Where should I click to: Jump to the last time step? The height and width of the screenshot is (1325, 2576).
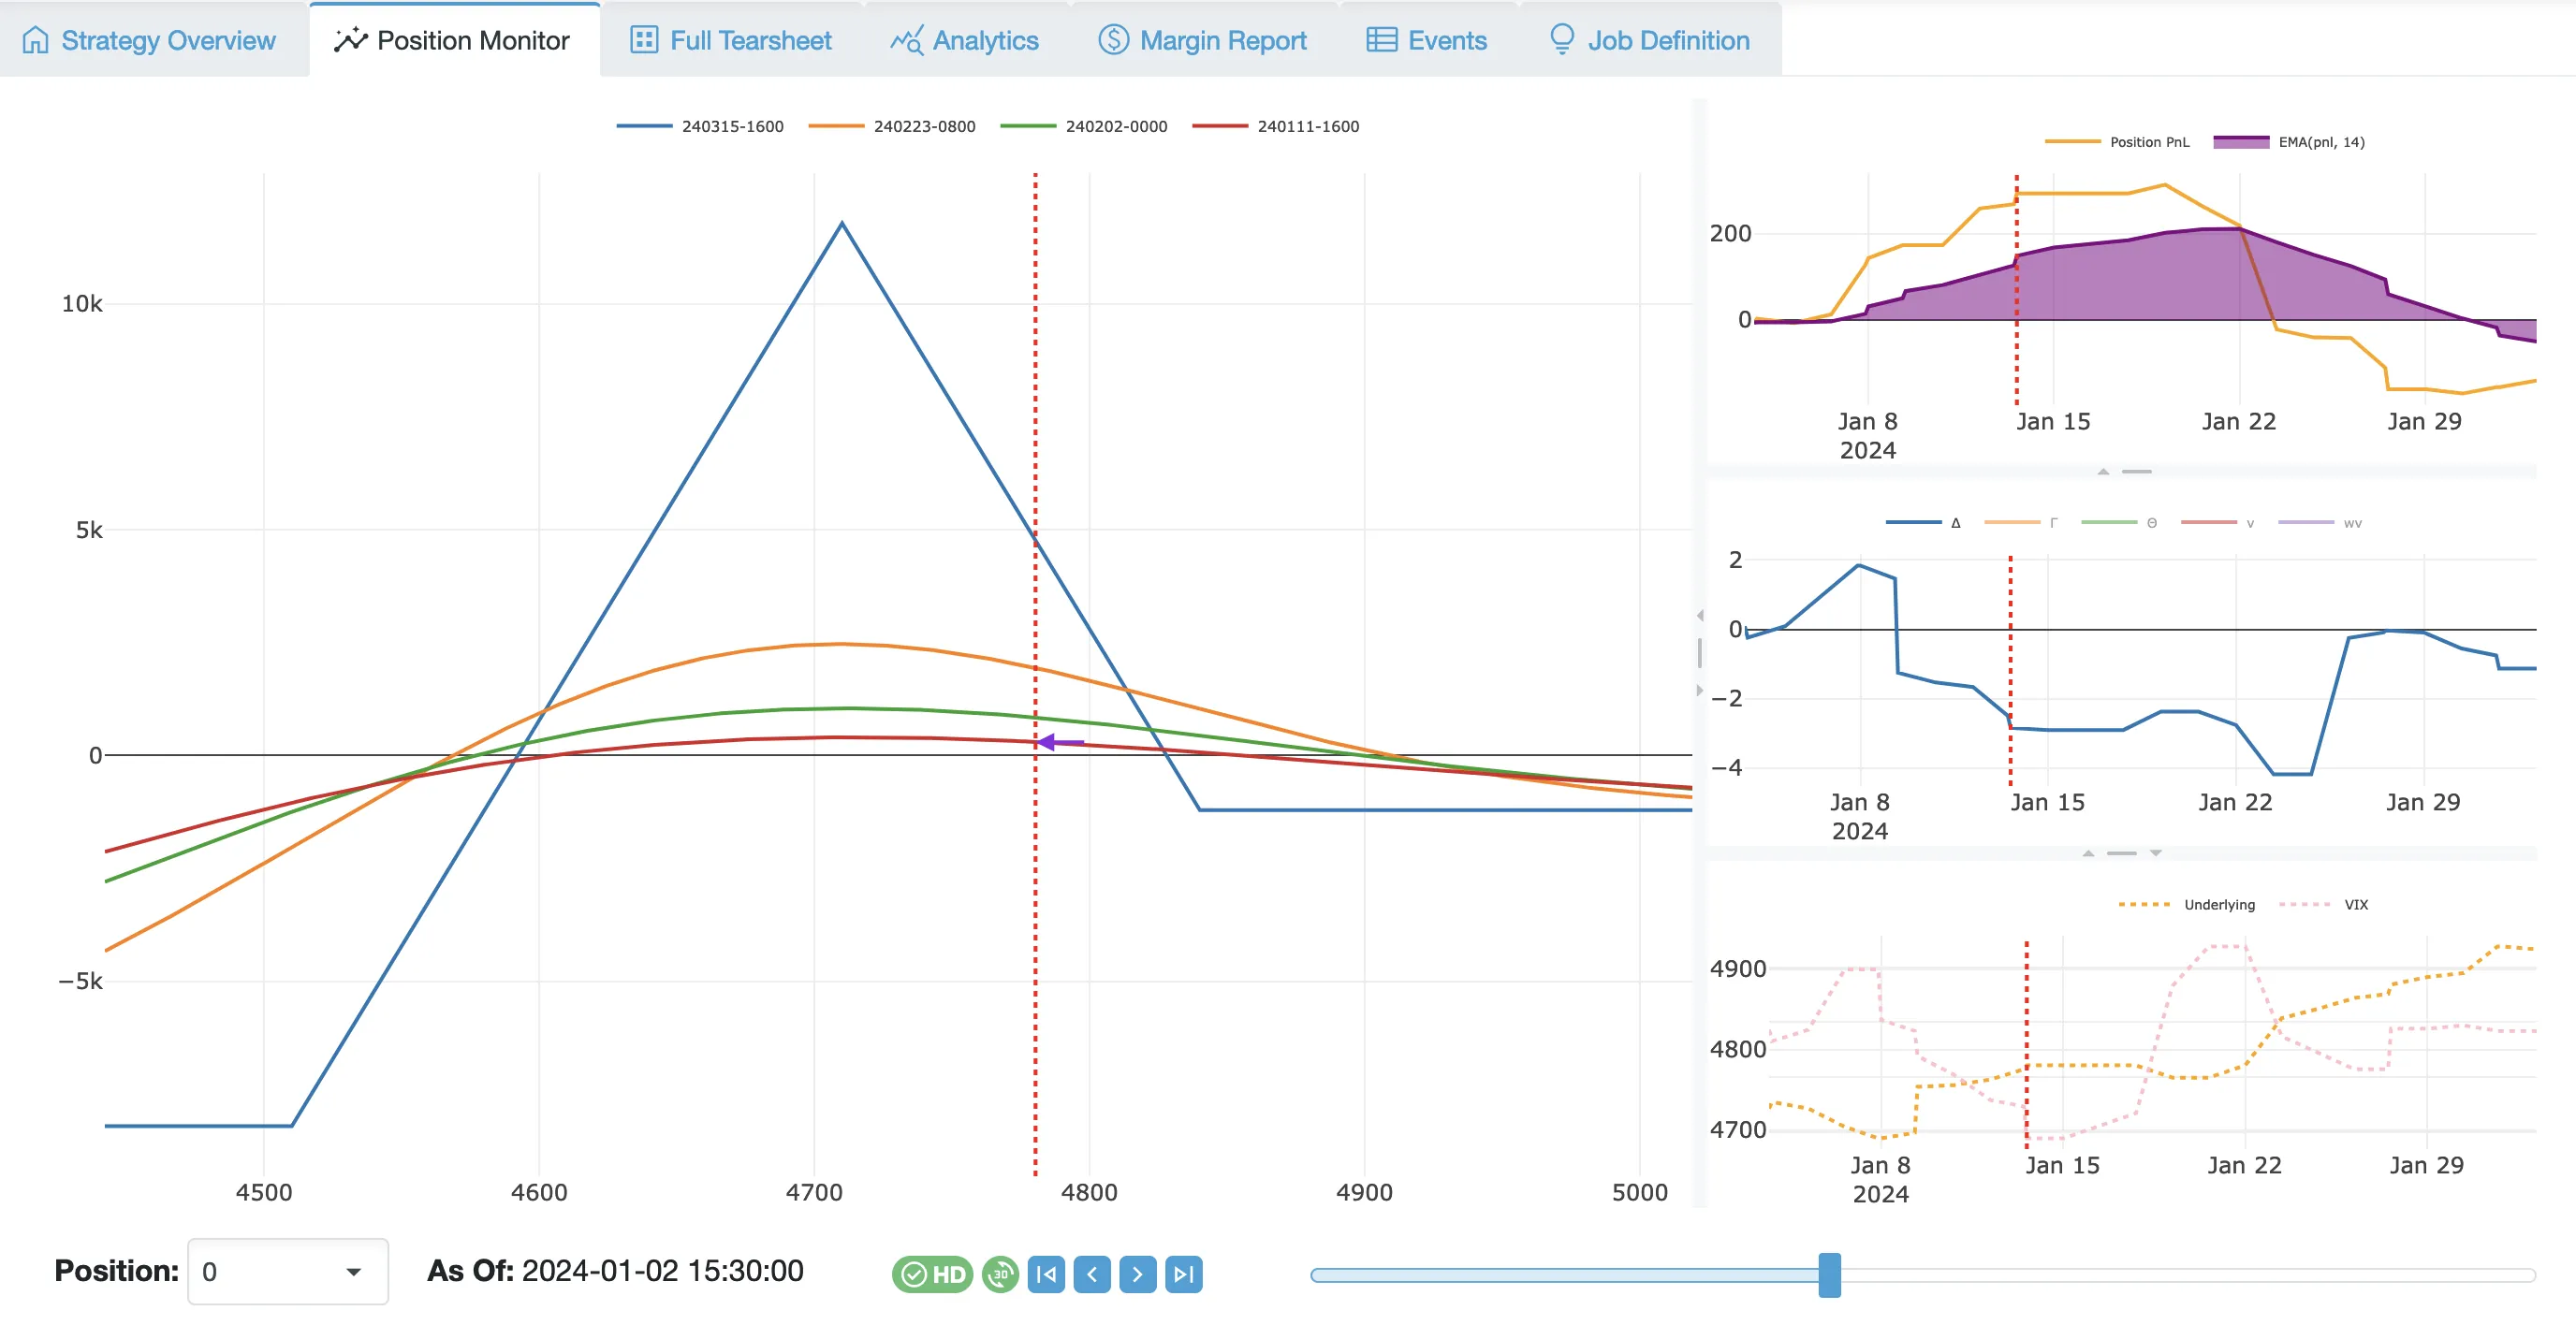point(1183,1274)
